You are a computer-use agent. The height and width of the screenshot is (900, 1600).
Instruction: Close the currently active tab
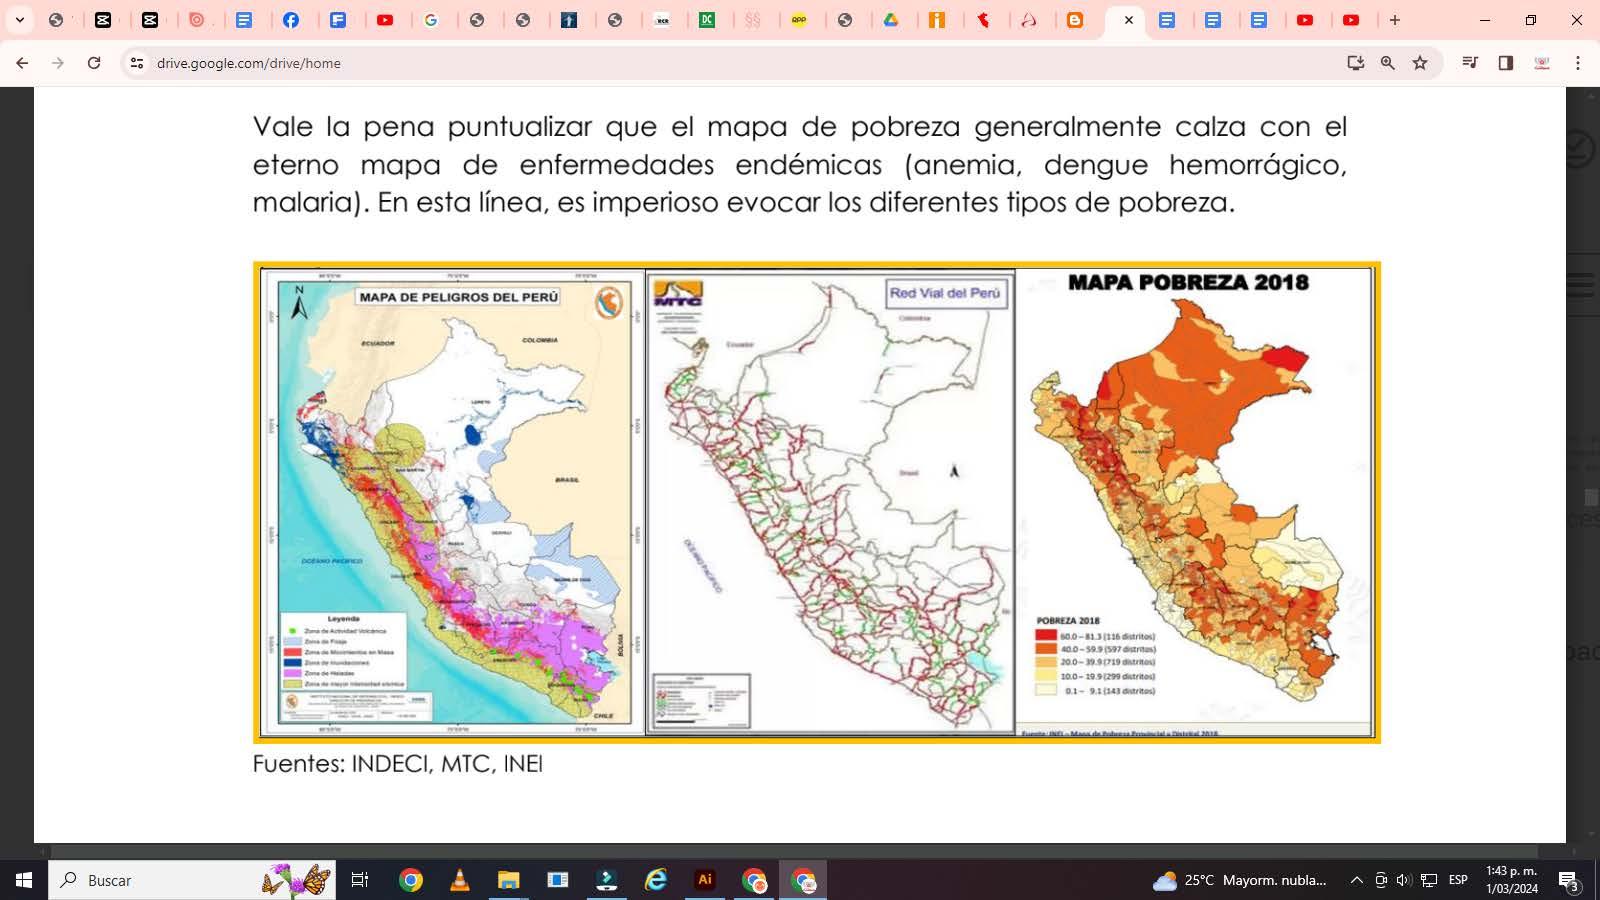[1129, 20]
